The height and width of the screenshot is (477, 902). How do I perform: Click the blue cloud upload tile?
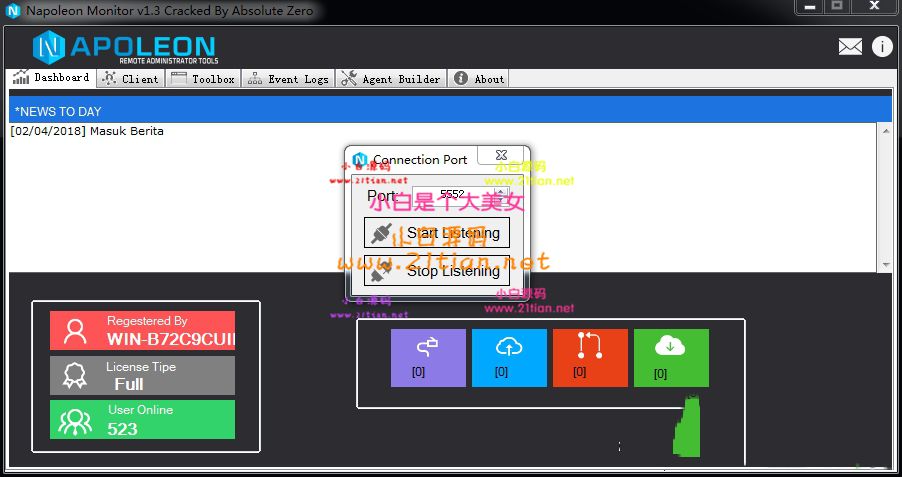509,357
